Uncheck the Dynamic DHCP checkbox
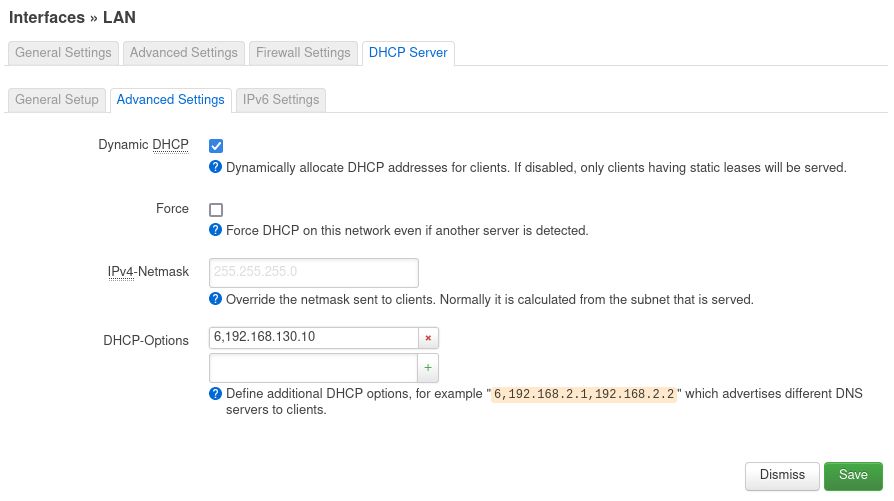 [x=216, y=146]
